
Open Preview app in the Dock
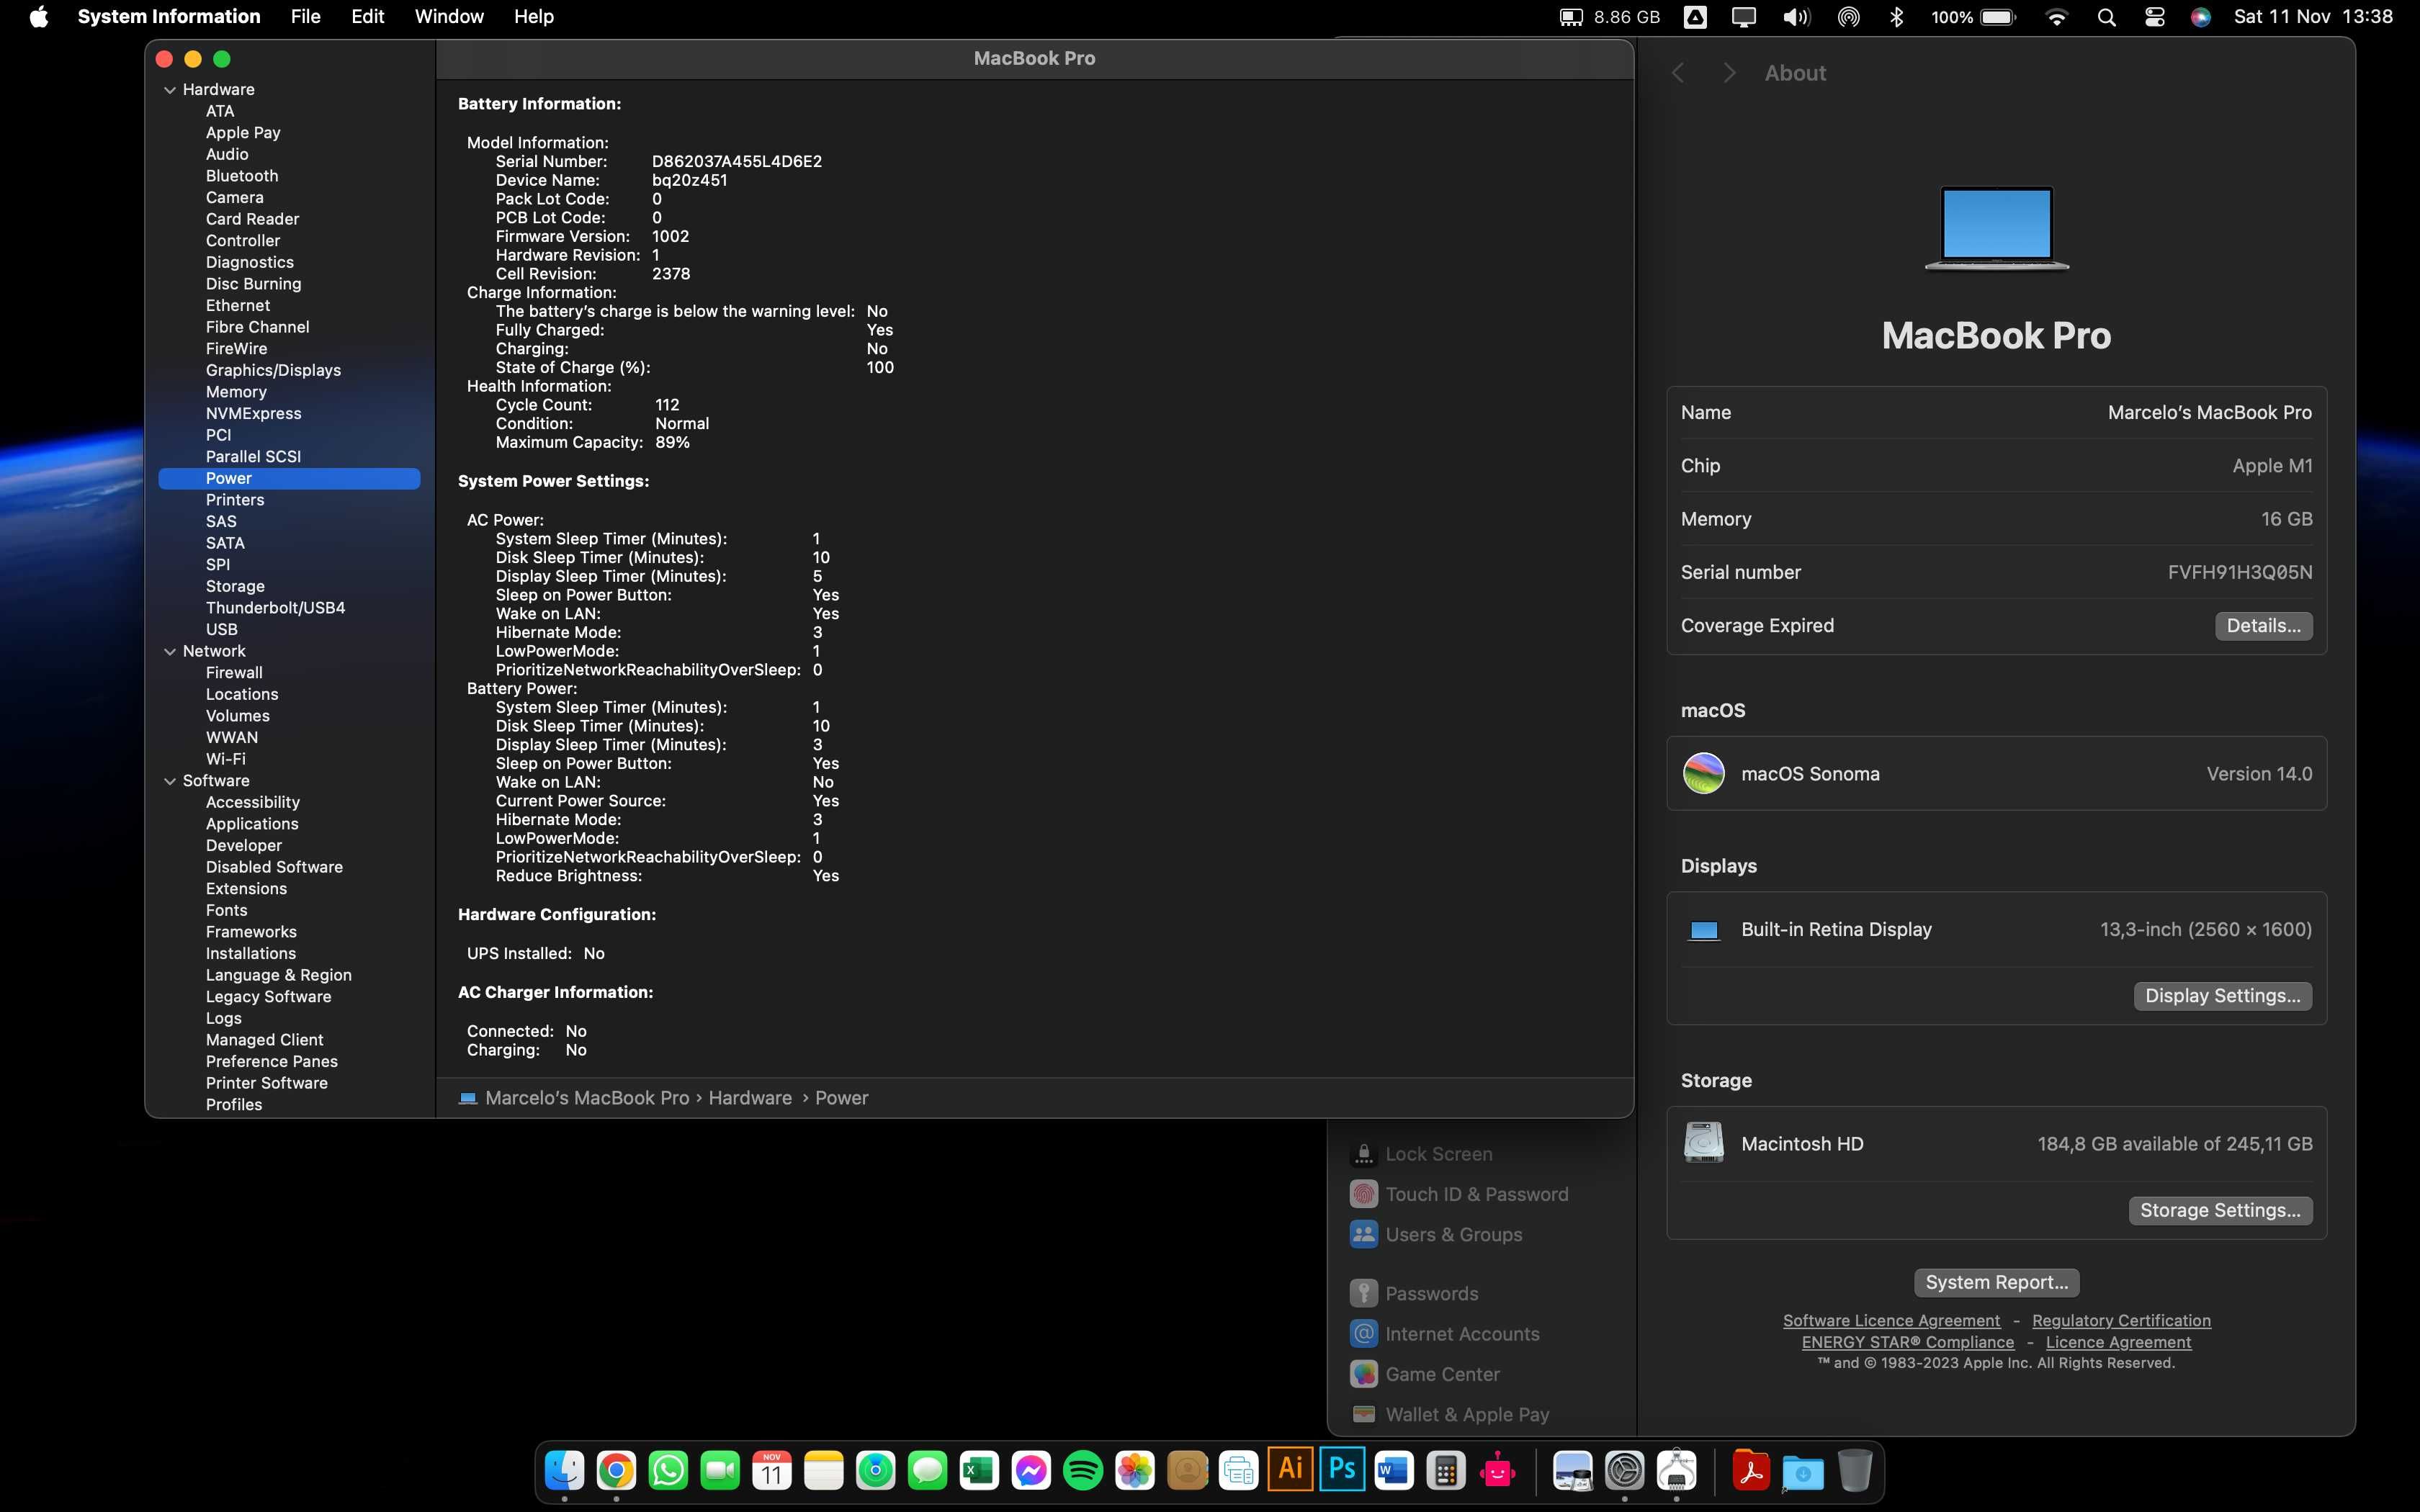tap(1573, 1470)
